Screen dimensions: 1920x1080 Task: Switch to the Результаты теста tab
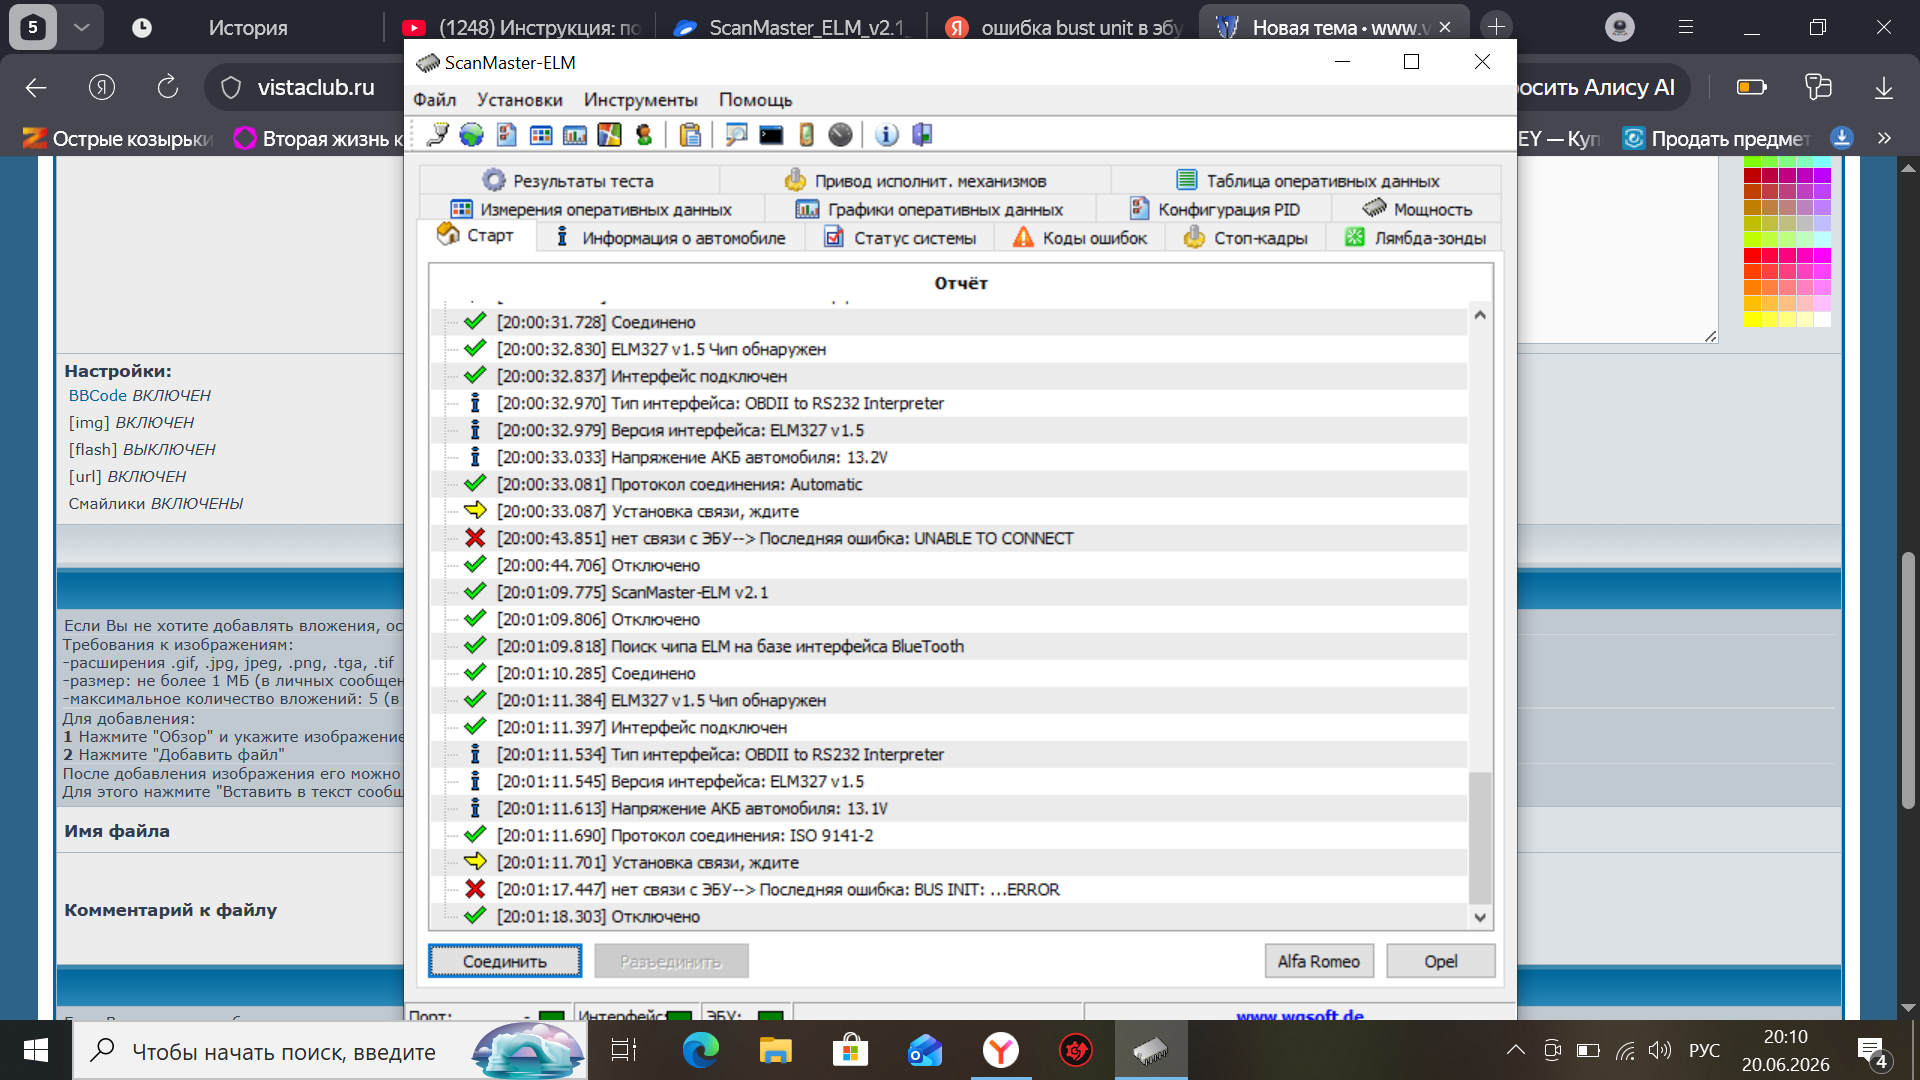[569, 180]
